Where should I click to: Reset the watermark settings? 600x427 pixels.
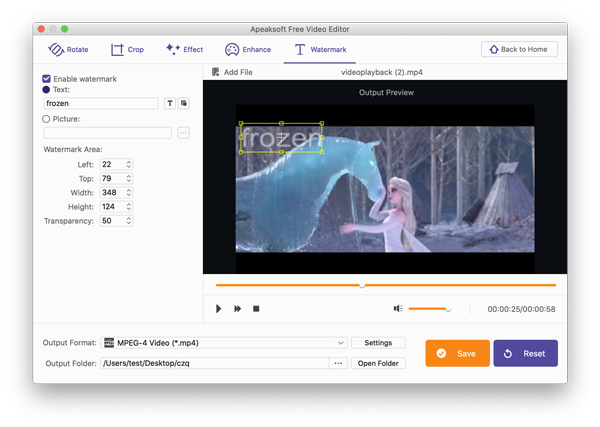525,353
